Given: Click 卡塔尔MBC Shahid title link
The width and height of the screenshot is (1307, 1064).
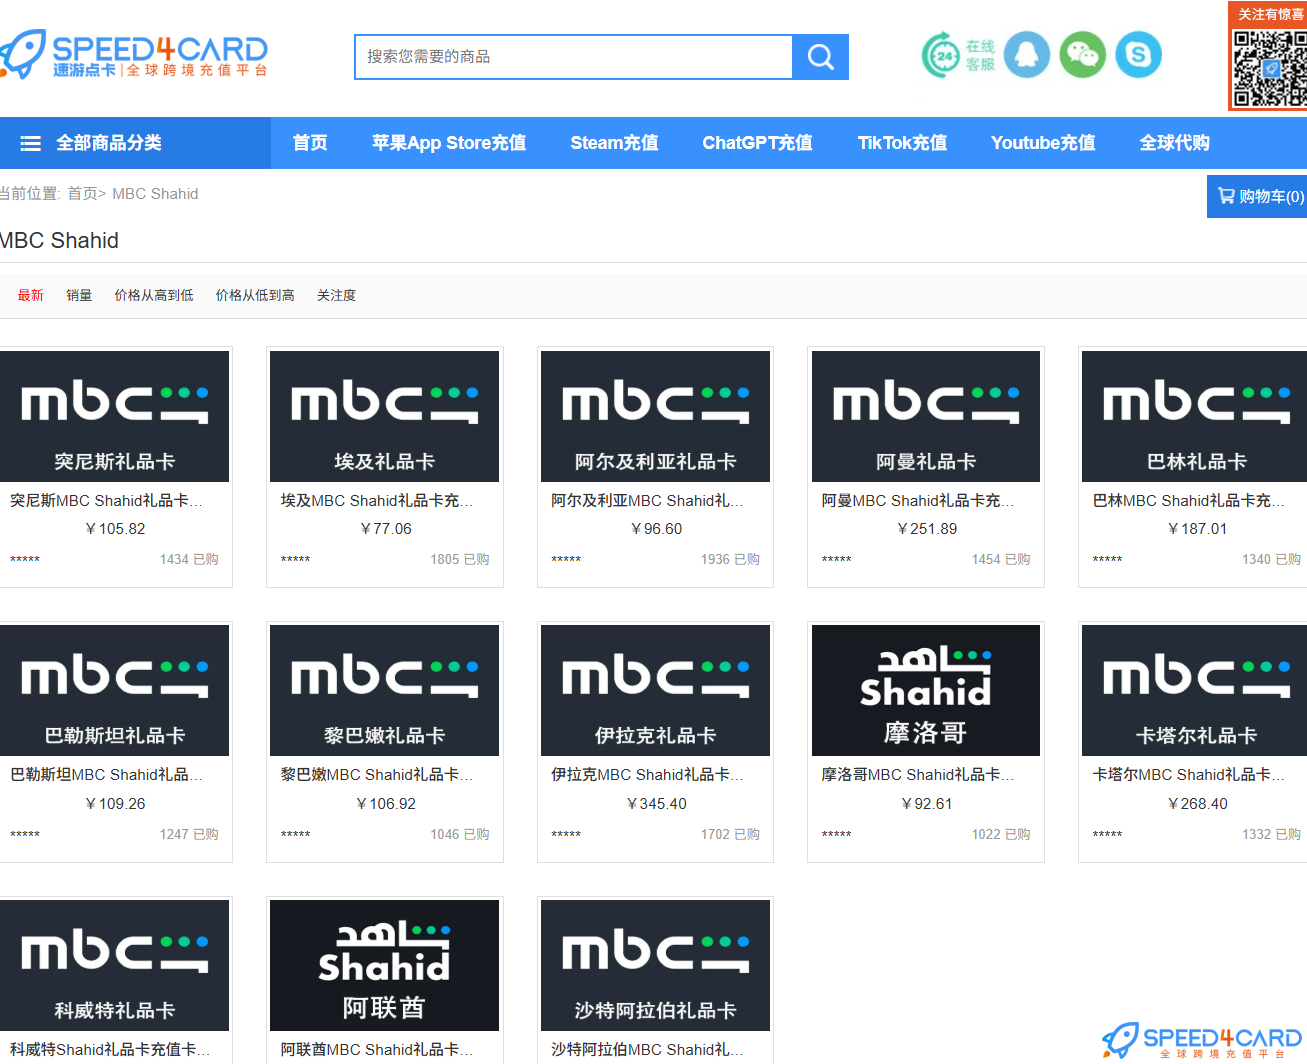Looking at the screenshot, I should (x=1189, y=775).
